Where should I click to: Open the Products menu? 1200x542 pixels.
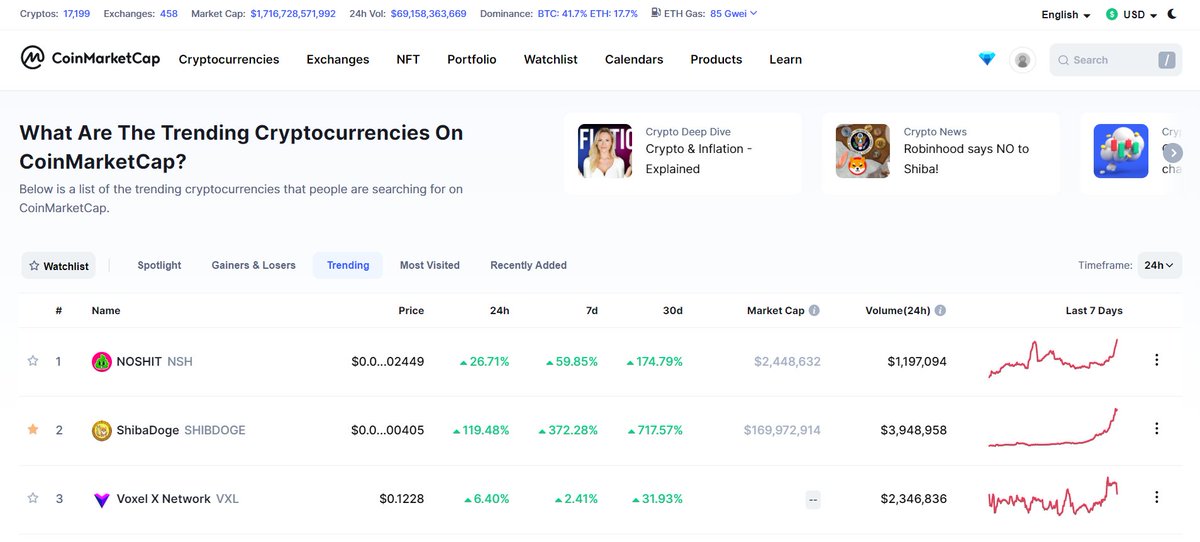tap(716, 60)
